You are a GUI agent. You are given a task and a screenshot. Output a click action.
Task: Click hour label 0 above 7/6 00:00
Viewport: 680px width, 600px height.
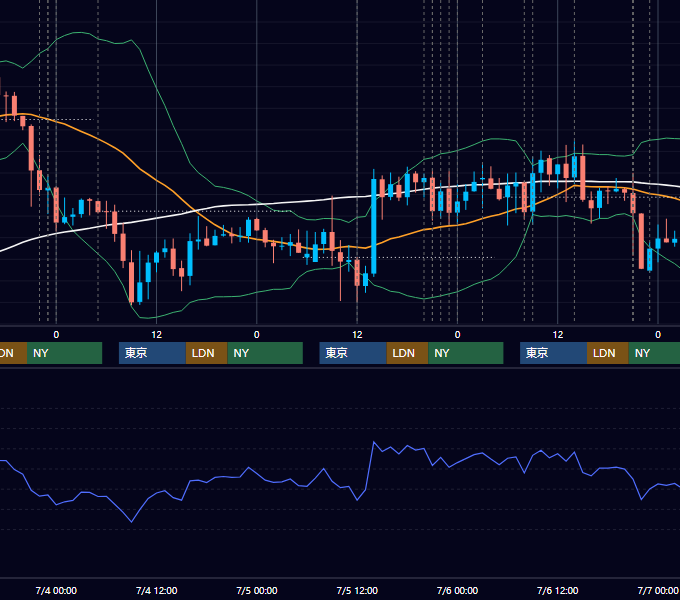tap(457, 335)
